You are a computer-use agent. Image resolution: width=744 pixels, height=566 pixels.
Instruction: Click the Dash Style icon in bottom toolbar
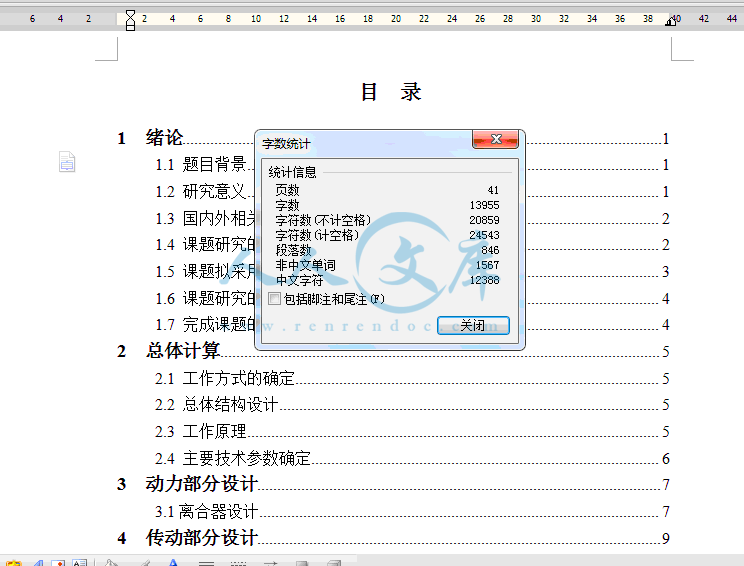[x=238, y=563]
